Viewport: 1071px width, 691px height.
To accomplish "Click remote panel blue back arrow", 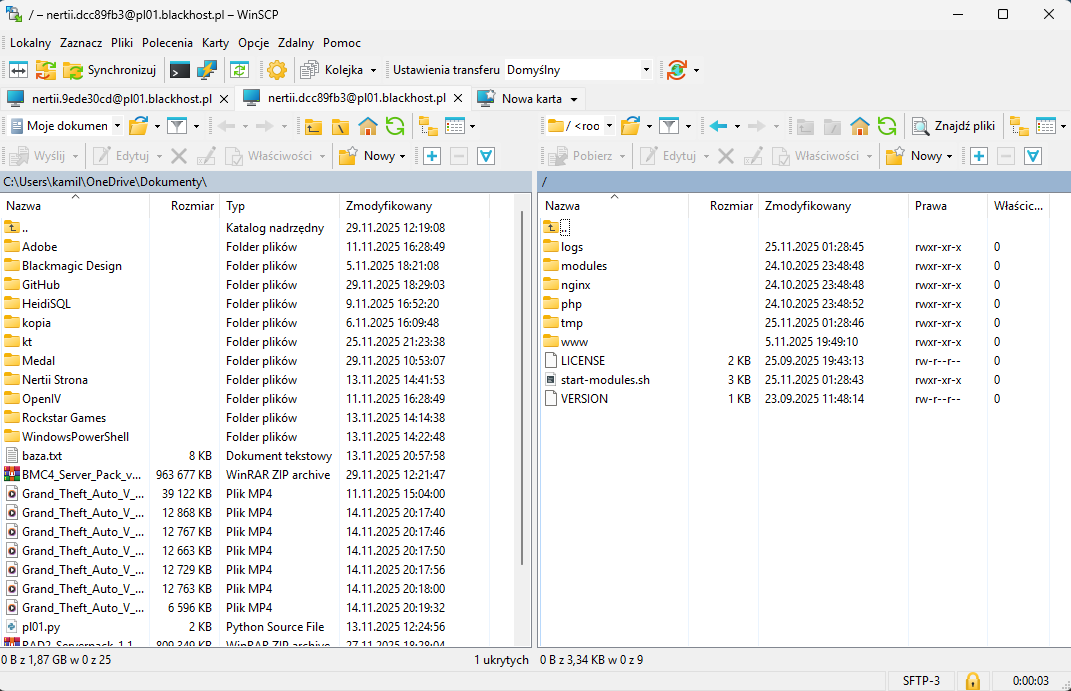I will tap(718, 126).
